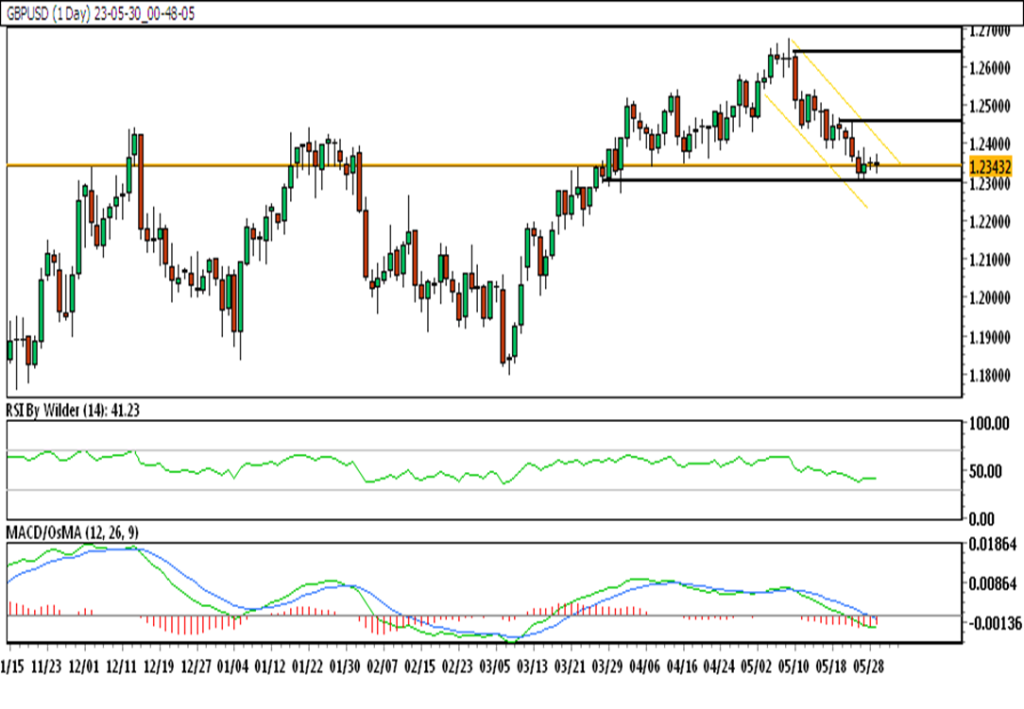The width and height of the screenshot is (1024, 709).
Task: Click the 05/02 date label
Action: pos(757,667)
